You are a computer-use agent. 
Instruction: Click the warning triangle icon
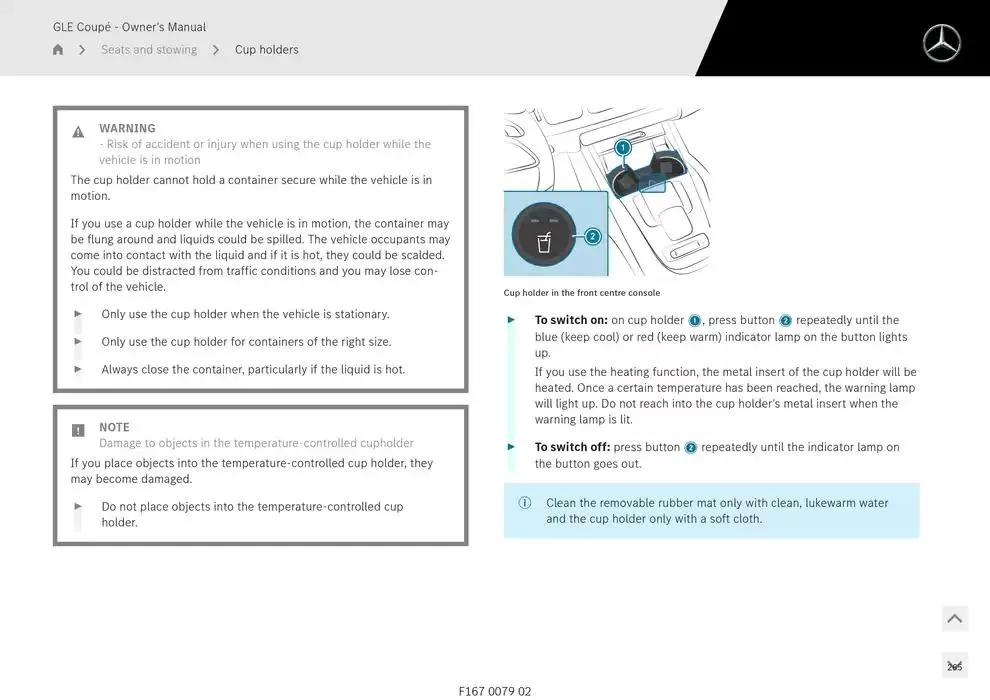[78, 132]
